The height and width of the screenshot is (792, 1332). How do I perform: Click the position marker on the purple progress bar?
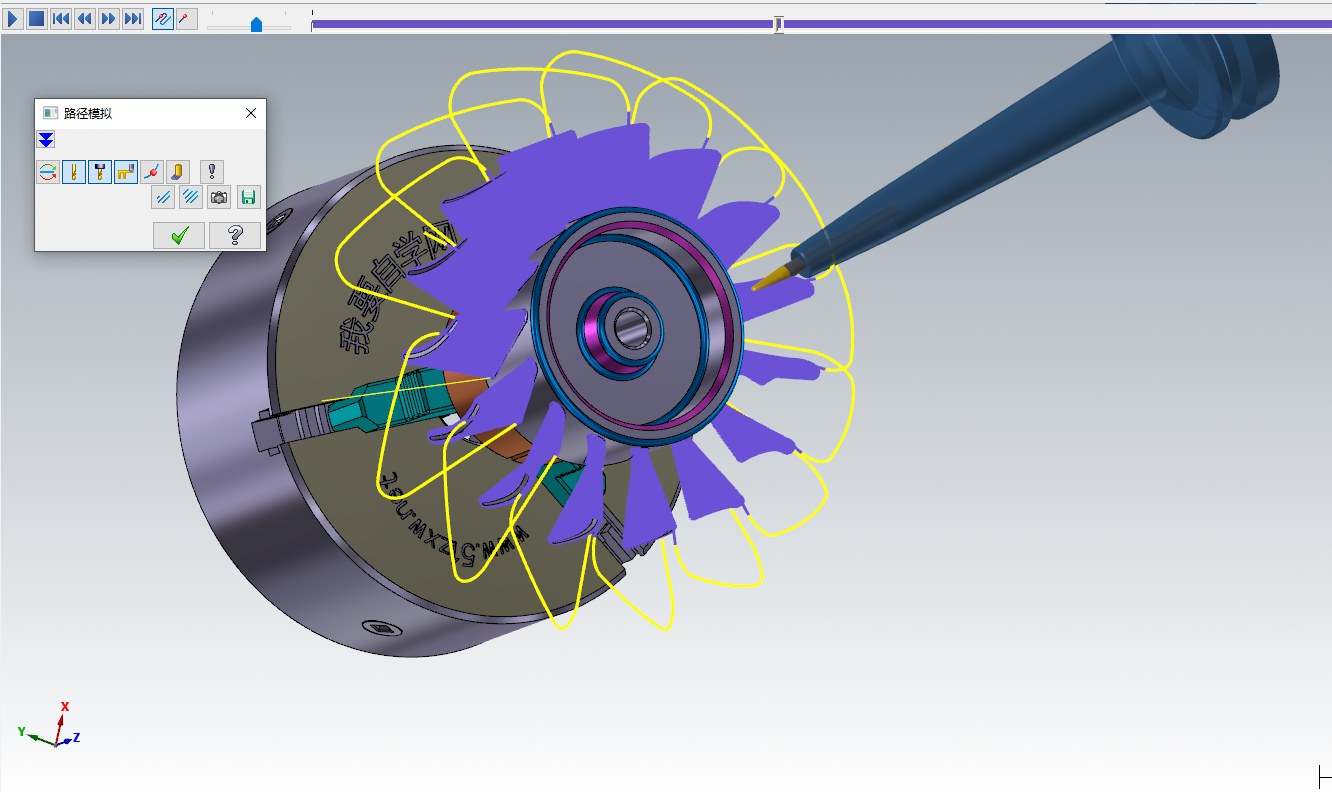[778, 24]
